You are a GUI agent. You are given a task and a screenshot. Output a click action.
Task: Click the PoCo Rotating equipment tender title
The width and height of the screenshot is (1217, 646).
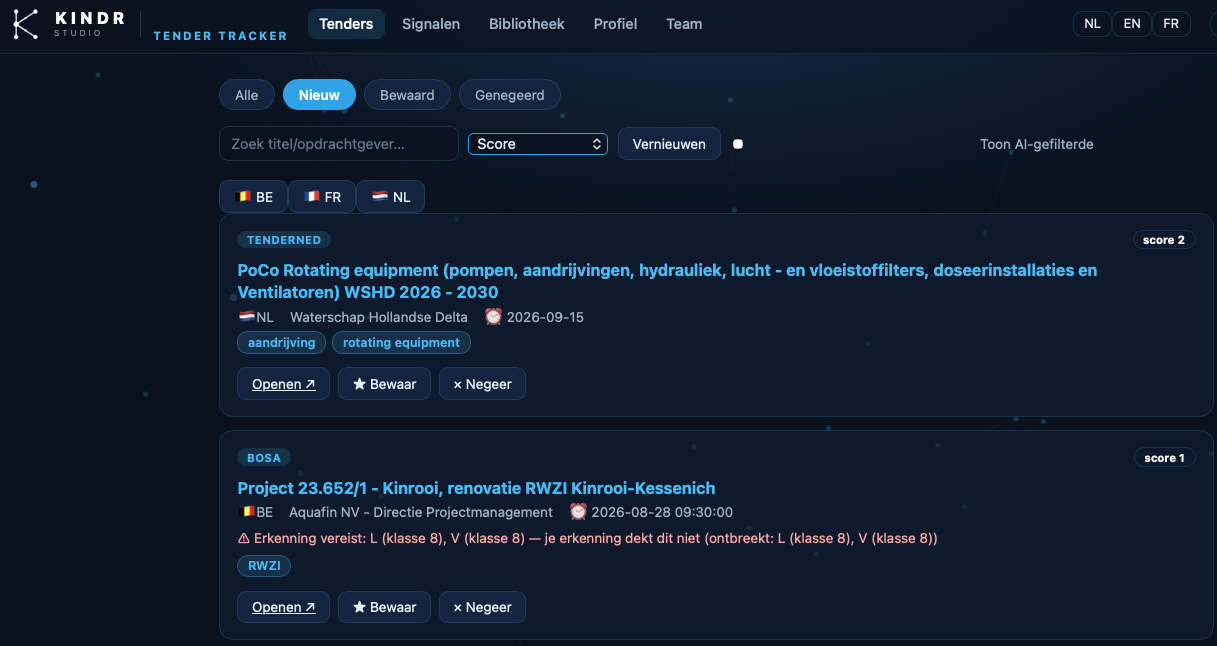(667, 281)
